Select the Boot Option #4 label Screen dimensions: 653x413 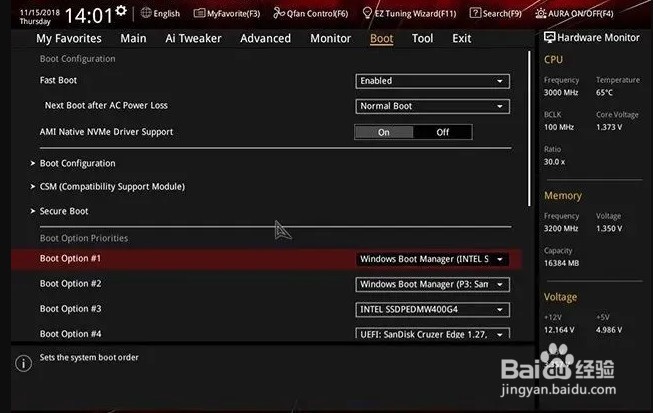(70, 333)
